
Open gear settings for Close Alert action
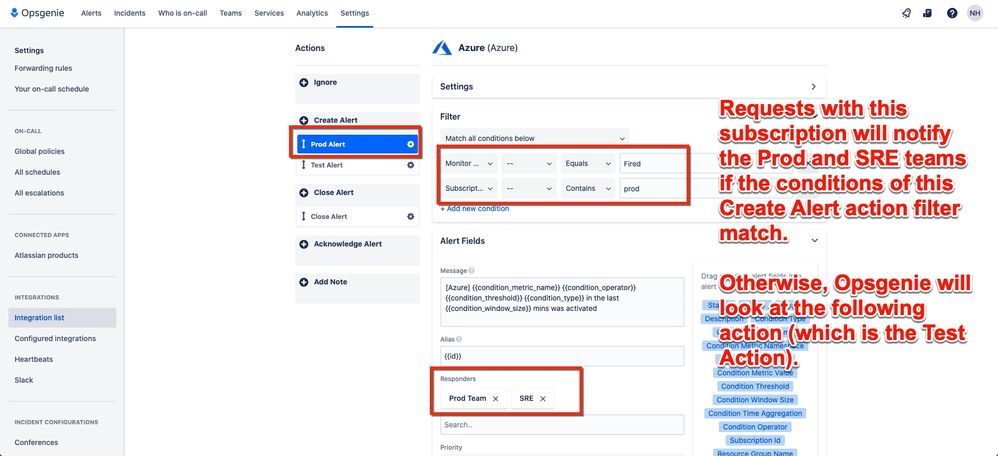(411, 217)
